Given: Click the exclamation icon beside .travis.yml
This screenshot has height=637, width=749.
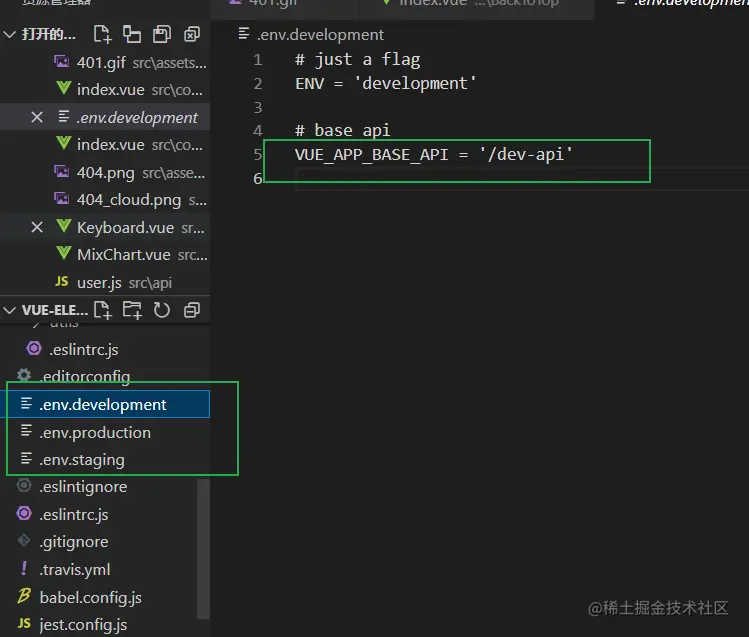Looking at the screenshot, I should tap(23, 568).
